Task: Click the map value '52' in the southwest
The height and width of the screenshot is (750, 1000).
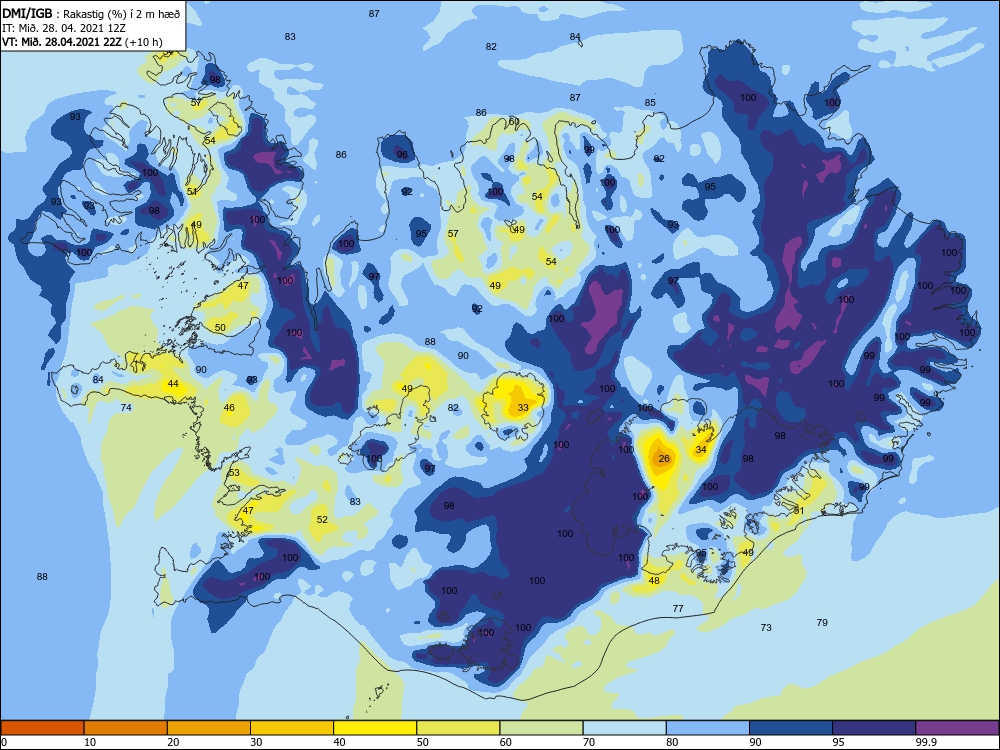Action: (x=323, y=520)
